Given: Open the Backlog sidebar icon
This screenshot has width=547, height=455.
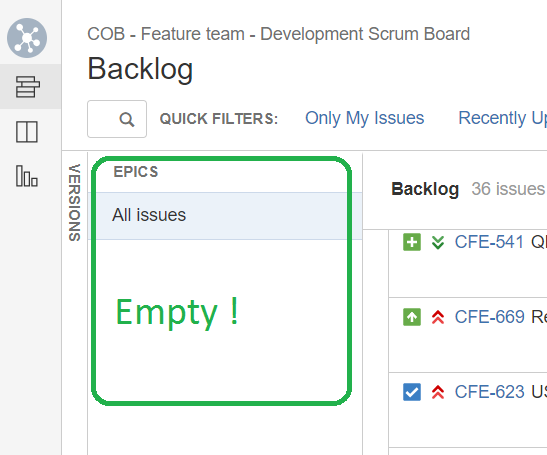Looking at the screenshot, I should point(28,87).
